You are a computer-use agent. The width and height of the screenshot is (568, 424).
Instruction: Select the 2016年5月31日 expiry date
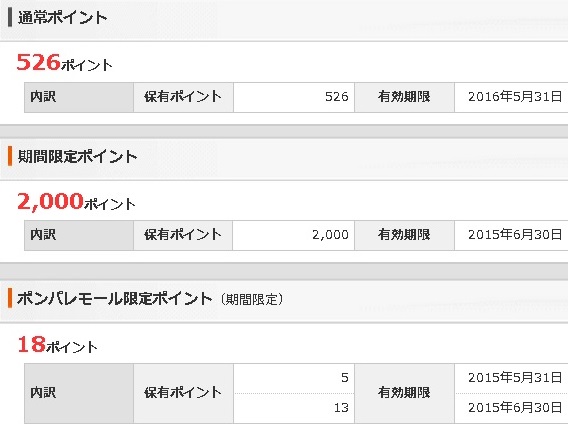tap(515, 97)
